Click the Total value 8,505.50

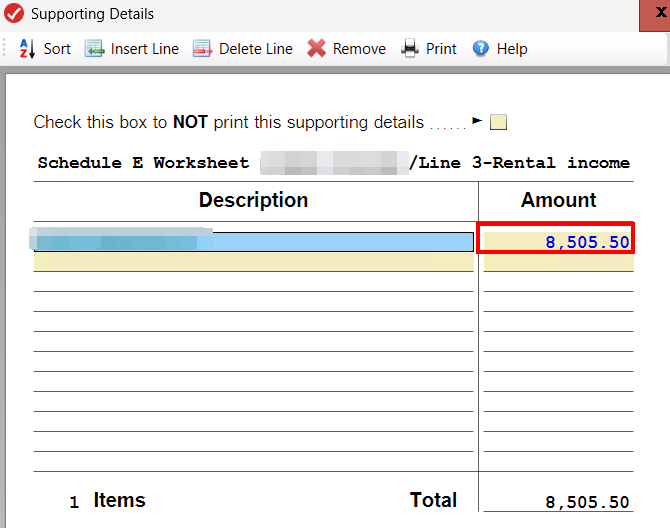click(x=587, y=503)
